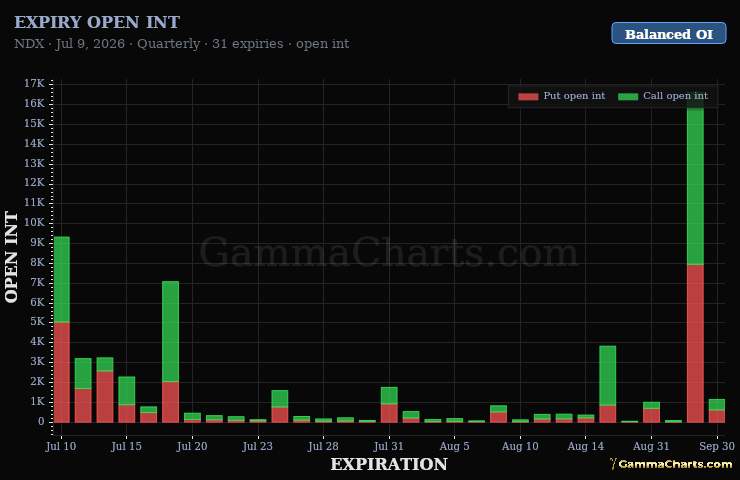Click the Jul 31 expiry bar
740x480 pixels.
point(389,404)
